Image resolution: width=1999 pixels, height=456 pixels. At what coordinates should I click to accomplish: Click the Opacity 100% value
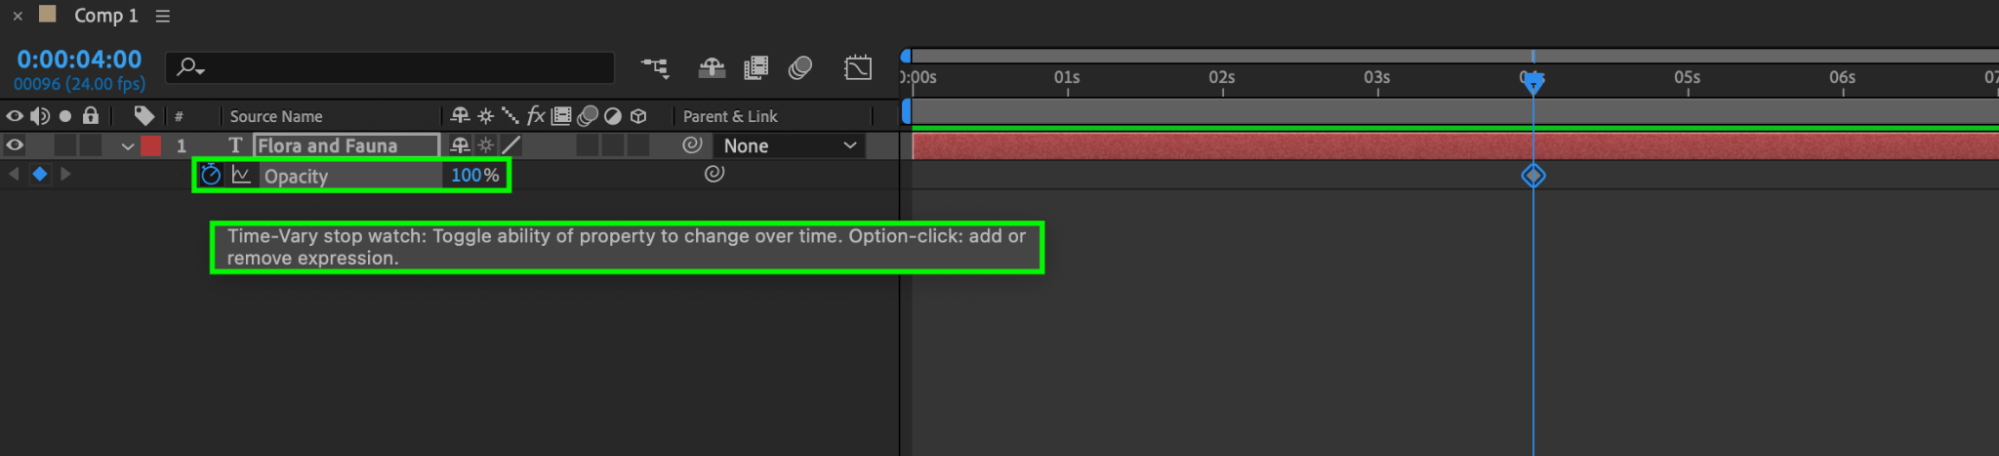coord(466,176)
